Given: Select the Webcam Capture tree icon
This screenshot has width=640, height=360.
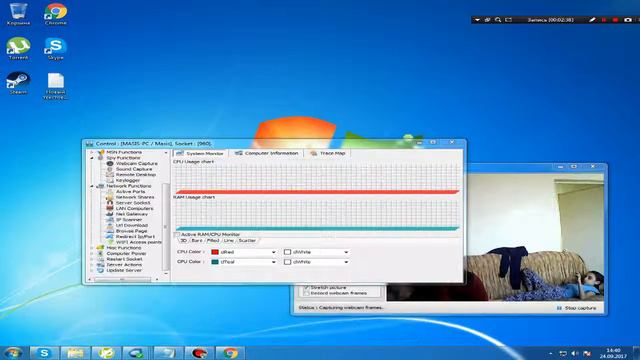Looking at the screenshot, I should pyautogui.click(x=110, y=163).
